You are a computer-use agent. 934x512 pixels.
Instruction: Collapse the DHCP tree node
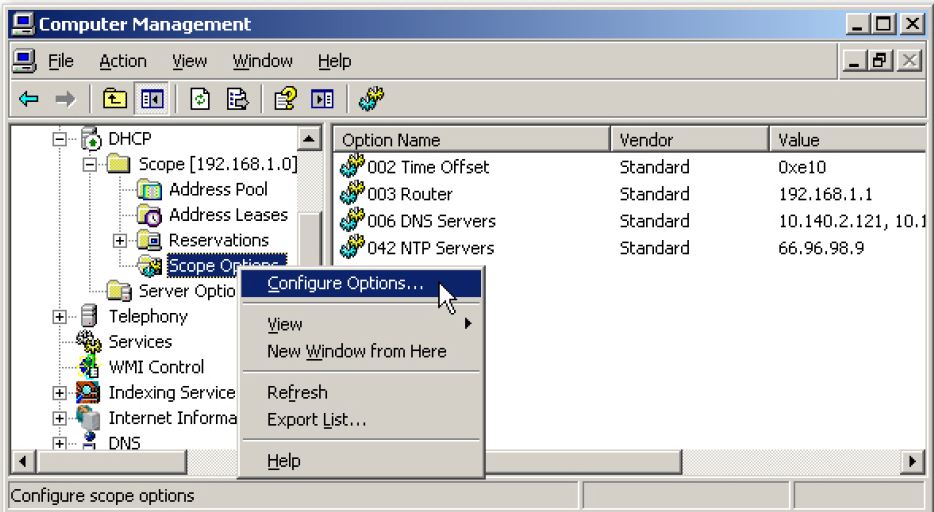(x=60, y=139)
